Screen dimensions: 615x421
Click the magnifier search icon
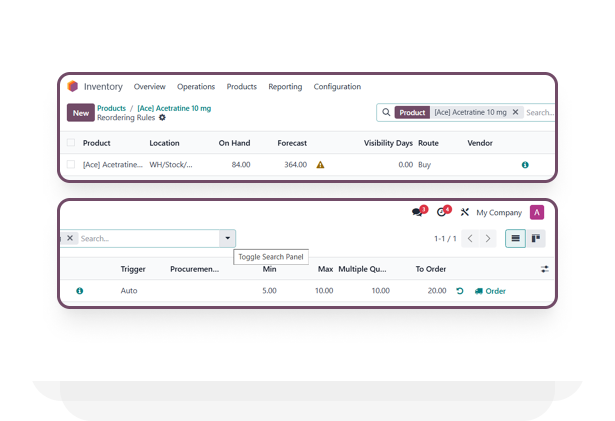(x=386, y=112)
